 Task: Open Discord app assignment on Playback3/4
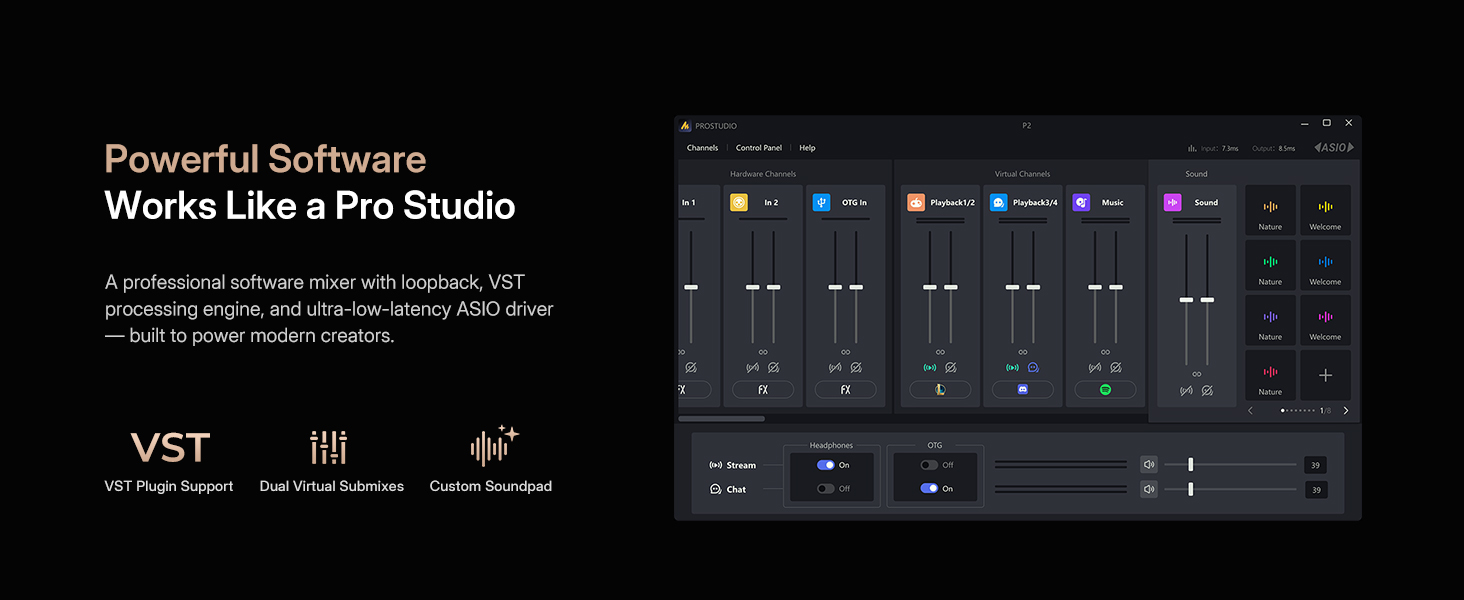[1022, 390]
